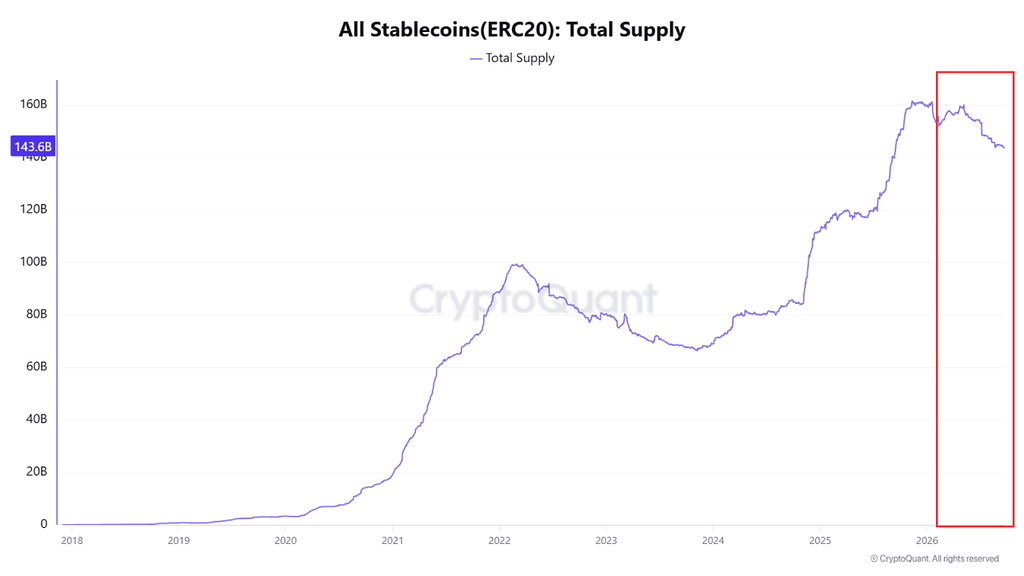Select the 2022 x-axis label
1024x576 pixels.
499,540
